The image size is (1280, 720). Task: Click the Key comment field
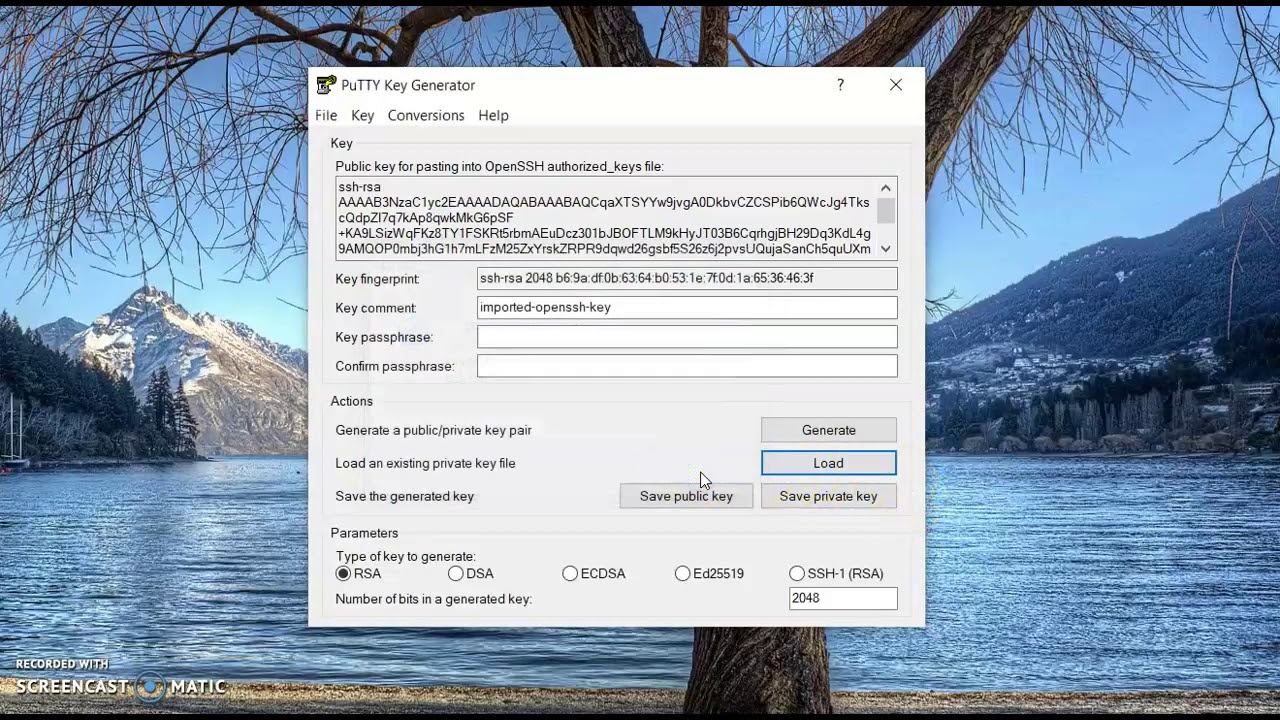click(x=687, y=308)
